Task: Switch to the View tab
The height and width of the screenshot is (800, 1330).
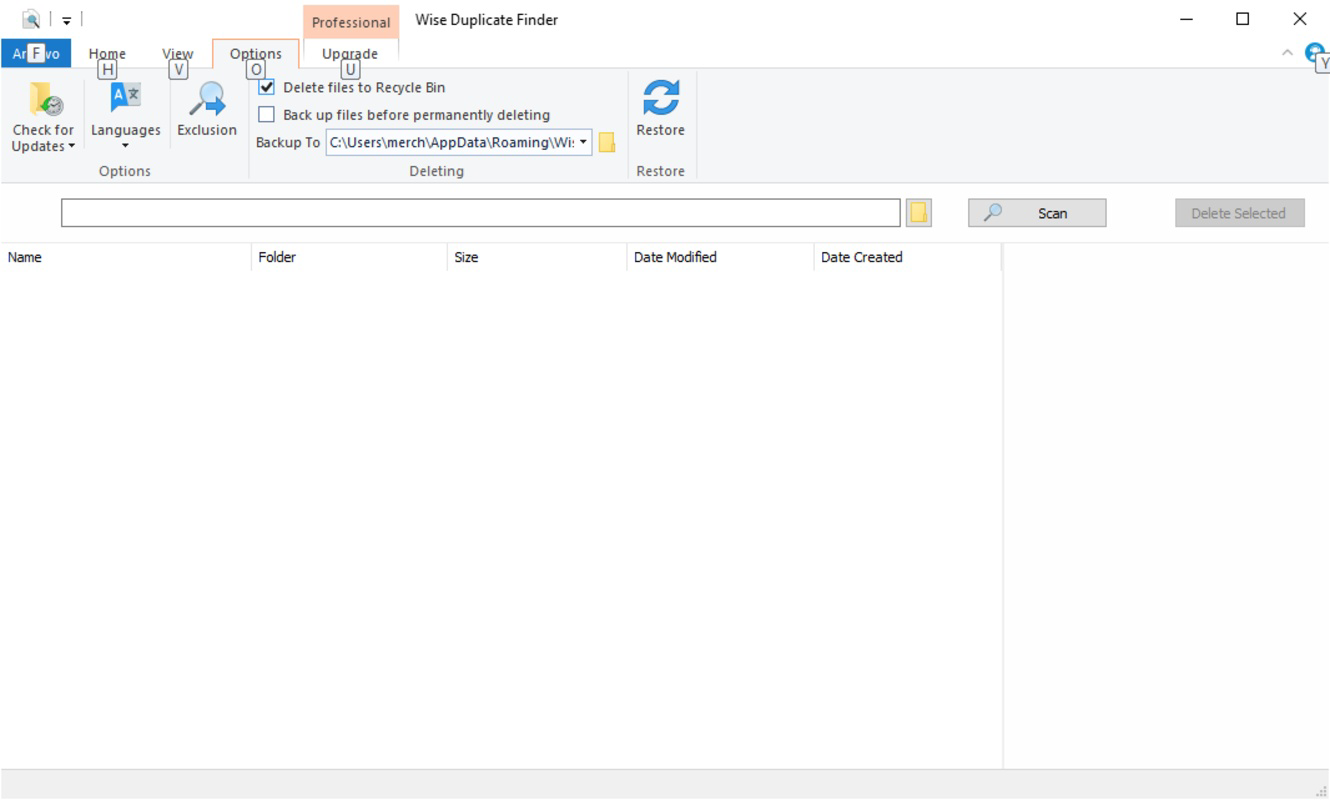Action: (177, 54)
